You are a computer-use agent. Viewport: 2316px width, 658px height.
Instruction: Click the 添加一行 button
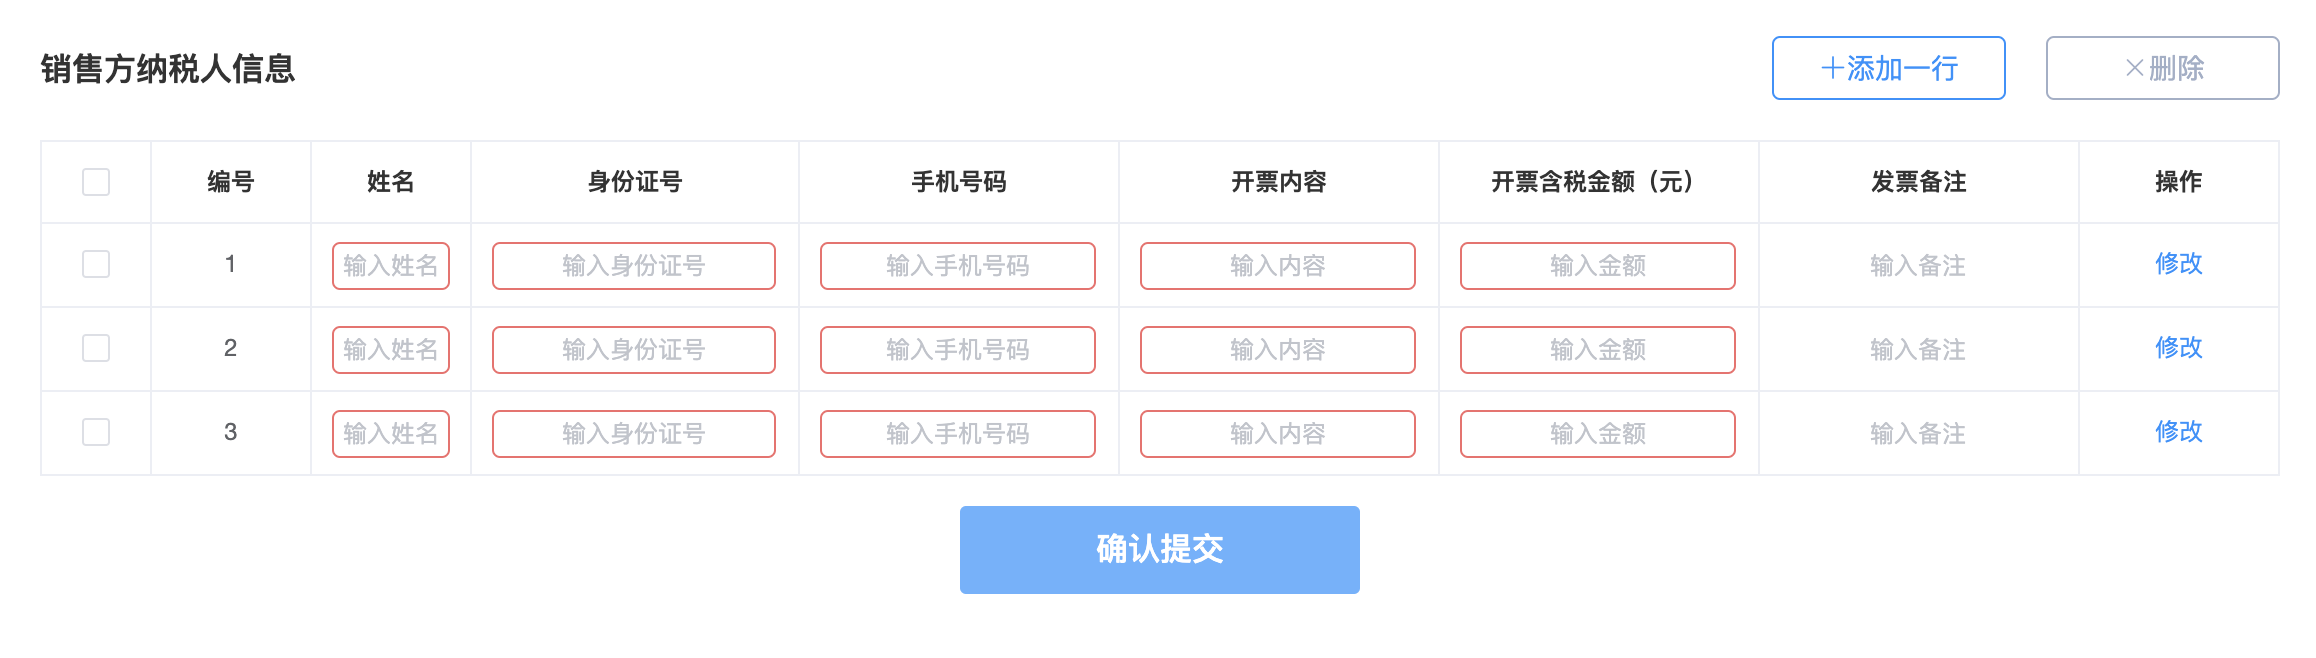1886,68
